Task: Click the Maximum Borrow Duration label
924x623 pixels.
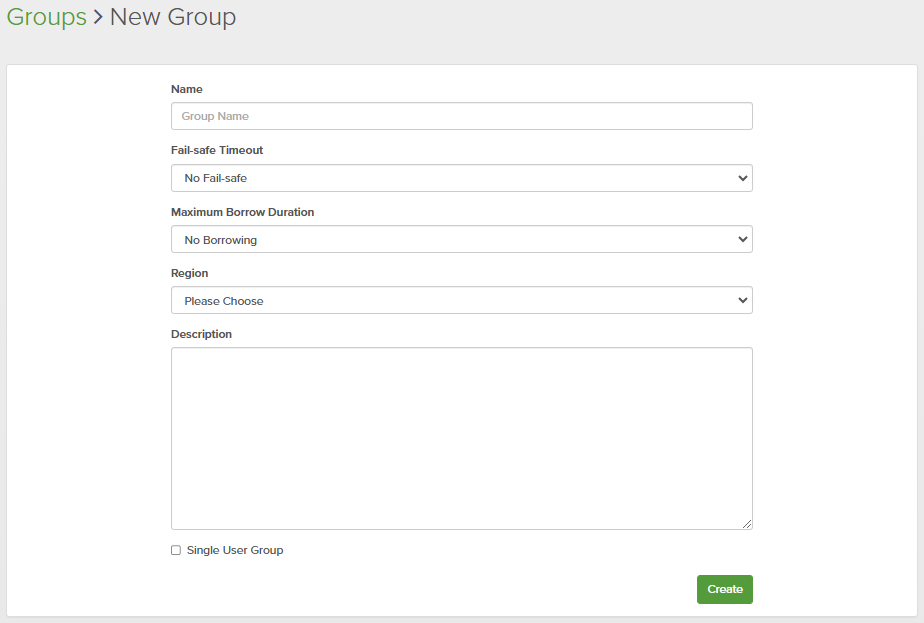Action: (243, 212)
